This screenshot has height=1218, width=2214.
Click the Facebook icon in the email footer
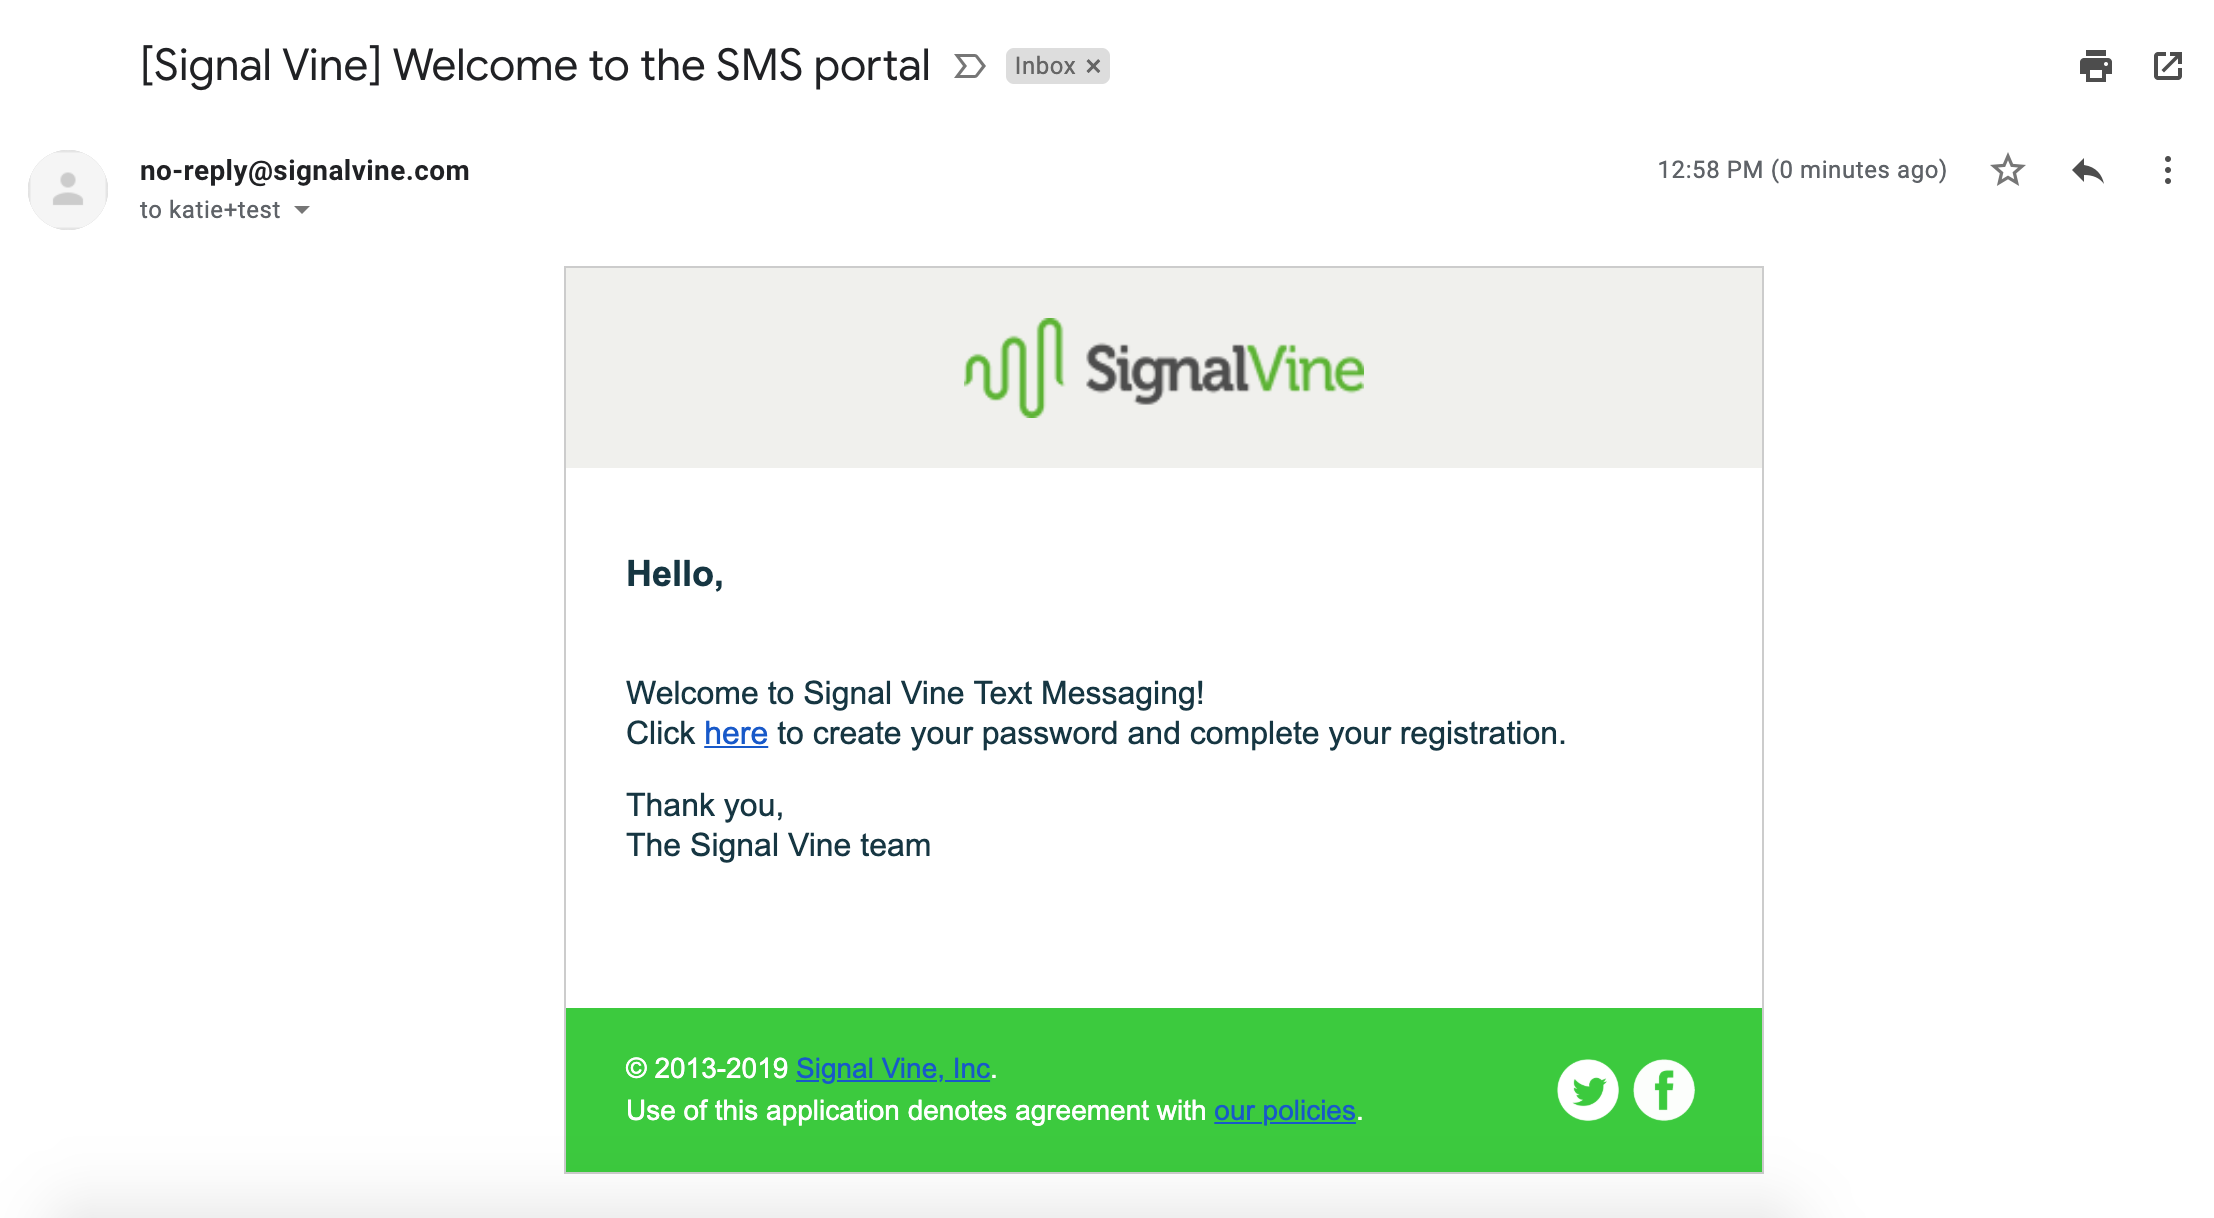click(x=1663, y=1089)
